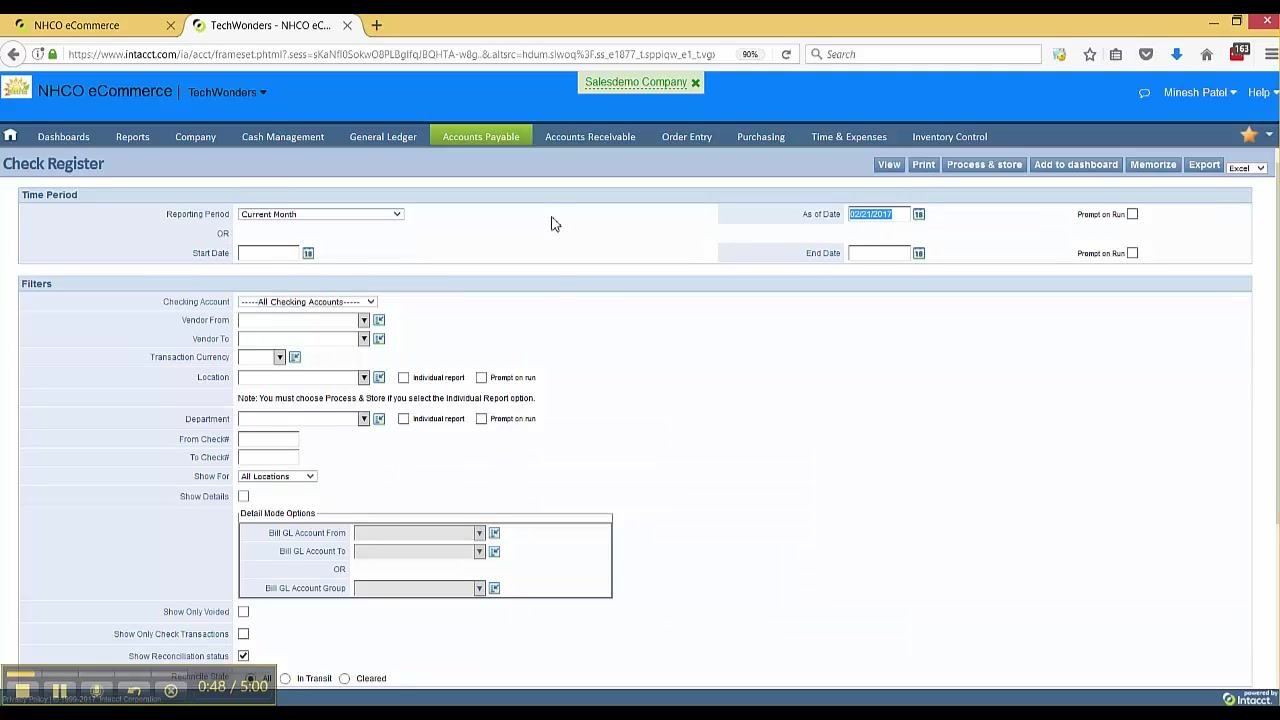Open calendar picker for Start Date
Screen dimensions: 1280x720
pyautogui.click(x=308, y=253)
